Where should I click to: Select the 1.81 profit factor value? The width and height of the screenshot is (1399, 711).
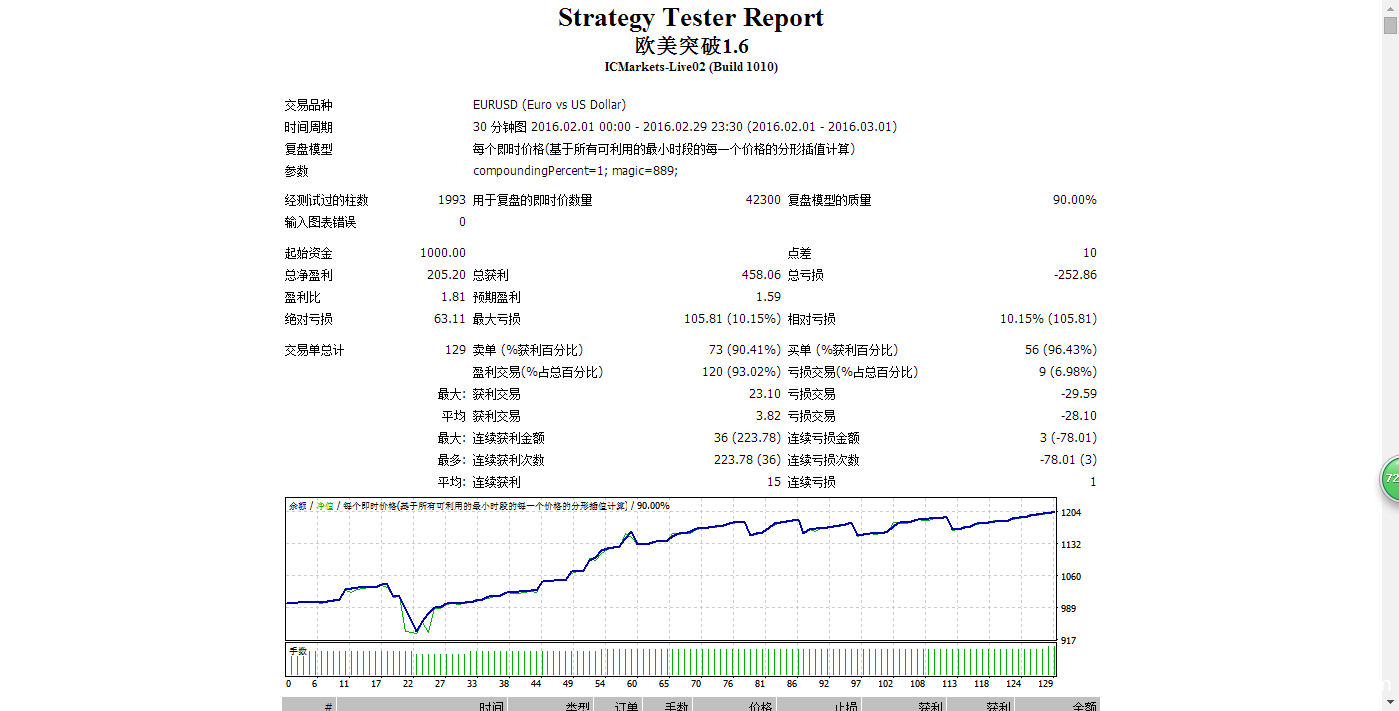pyautogui.click(x=453, y=297)
